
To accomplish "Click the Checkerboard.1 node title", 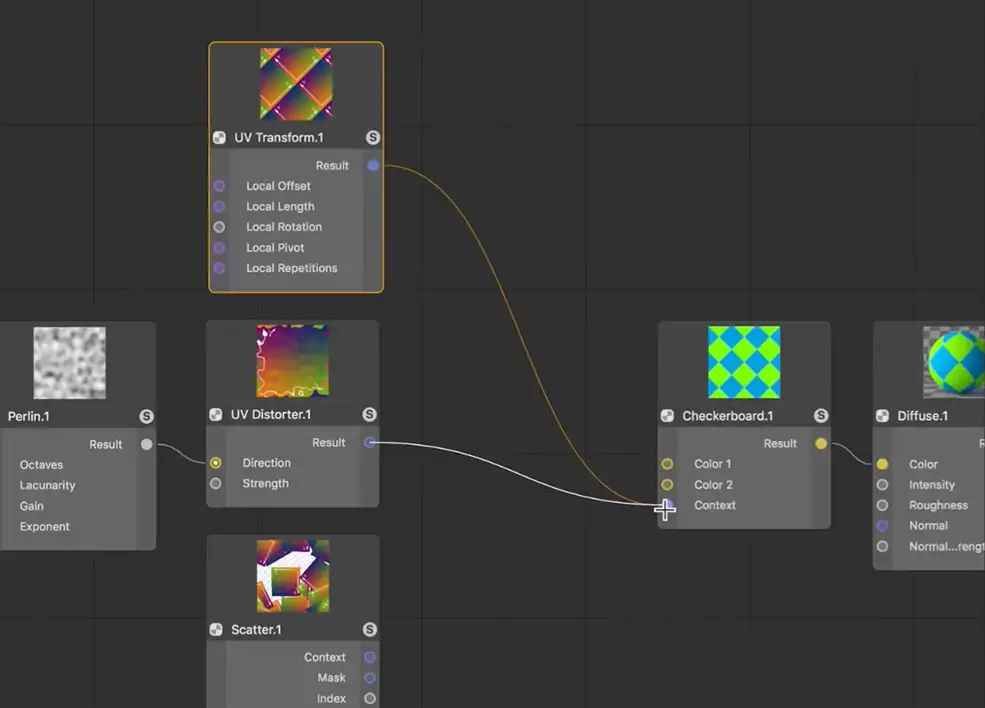I will [x=727, y=416].
